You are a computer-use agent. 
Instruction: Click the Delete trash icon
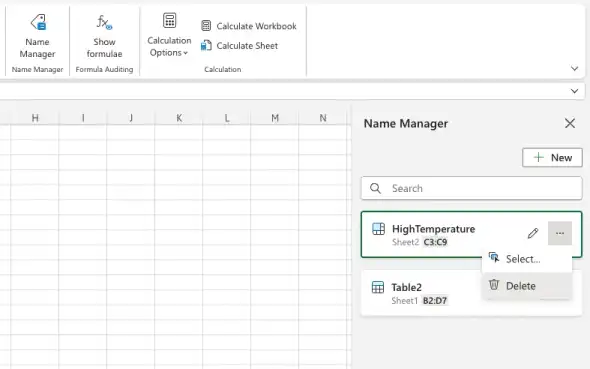tap(494, 285)
